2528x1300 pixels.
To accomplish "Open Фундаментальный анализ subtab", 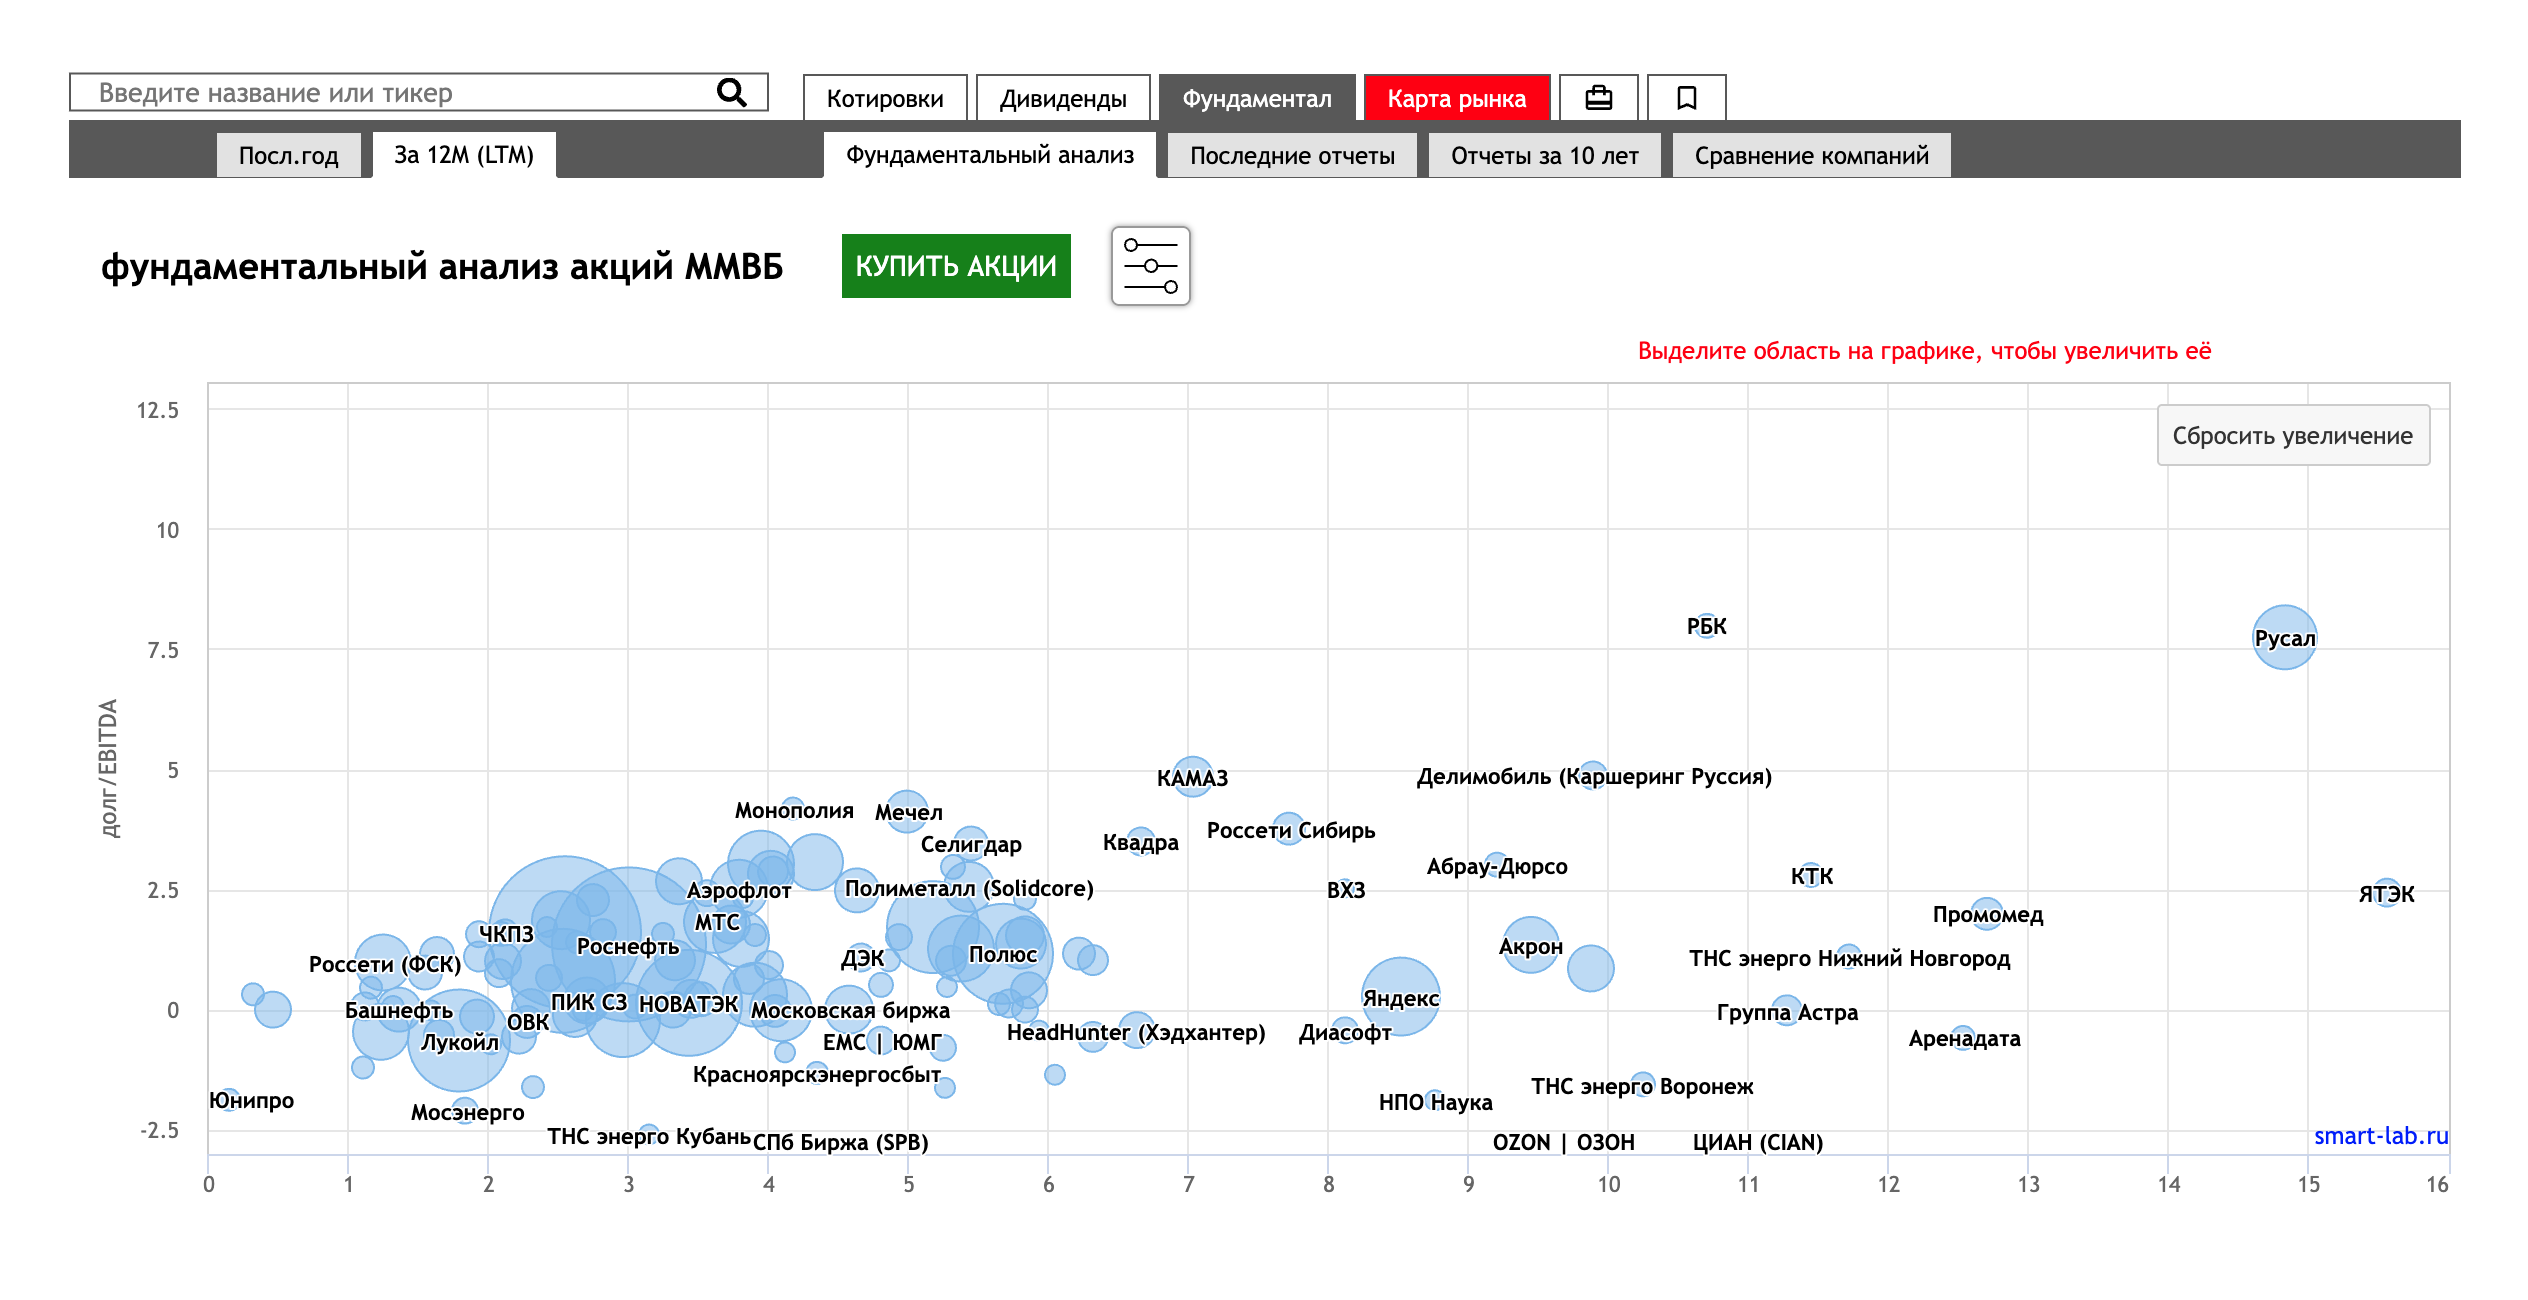I will [x=990, y=155].
